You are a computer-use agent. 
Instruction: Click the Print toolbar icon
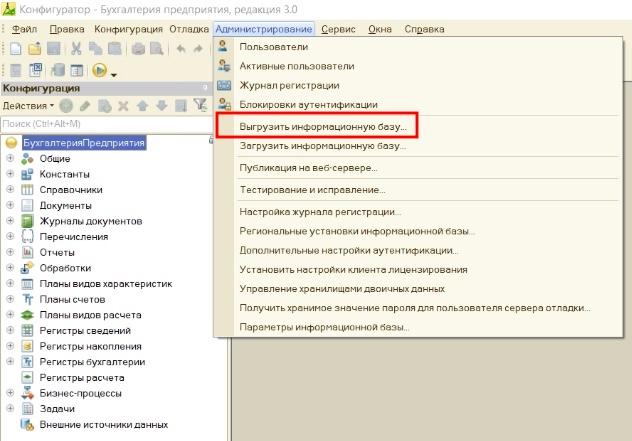138,49
